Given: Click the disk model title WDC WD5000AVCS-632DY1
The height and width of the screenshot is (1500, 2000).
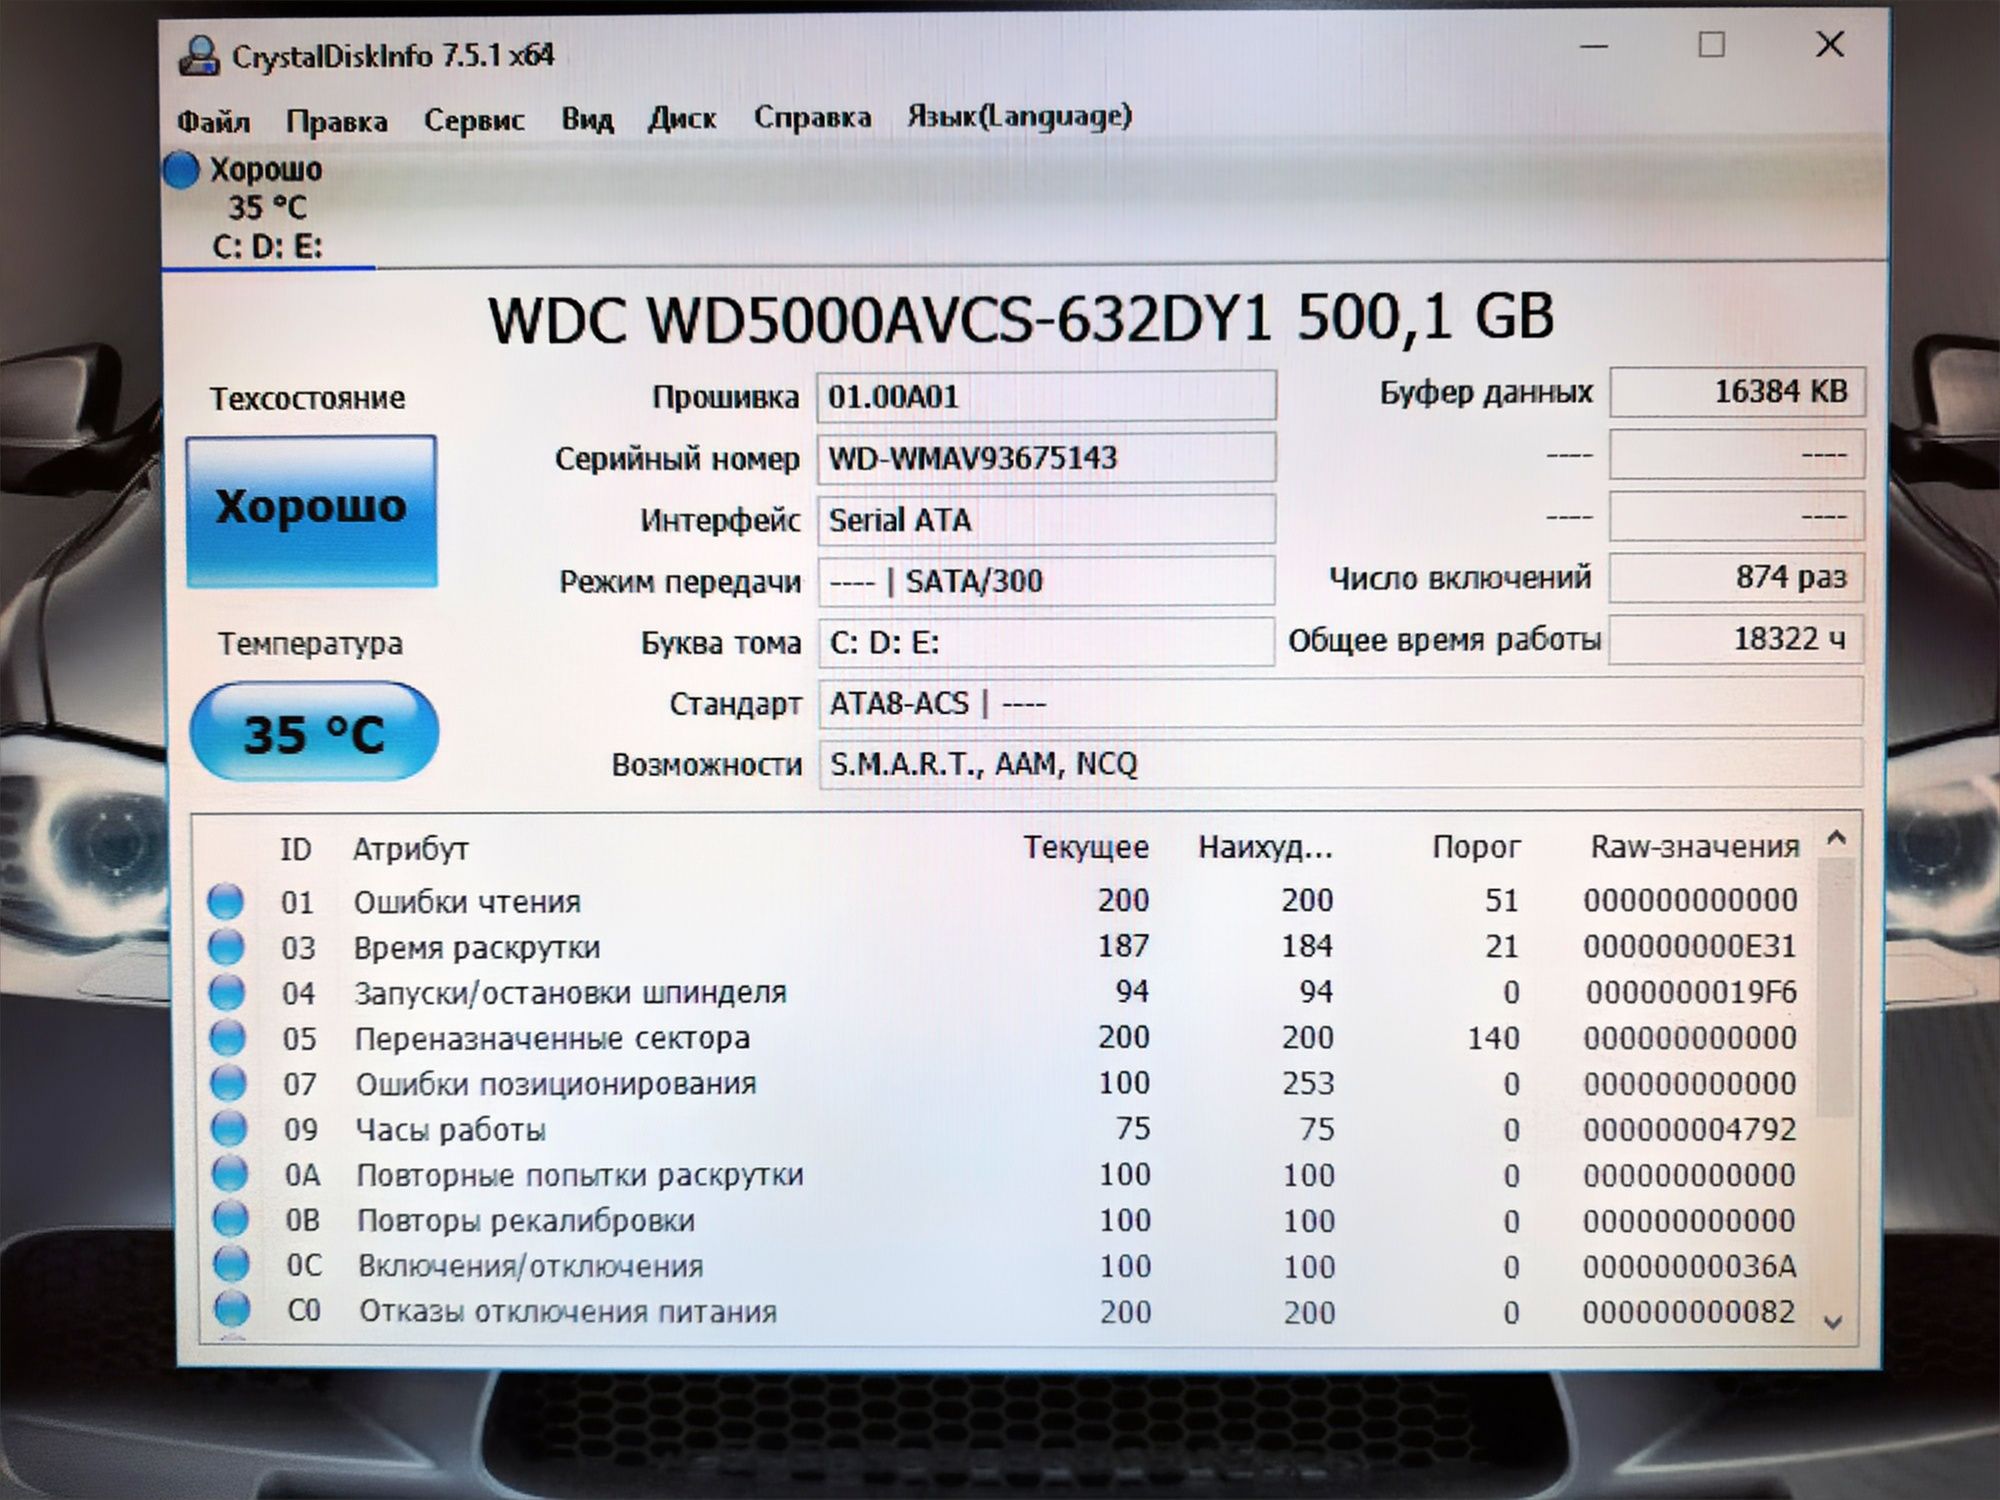Looking at the screenshot, I should coord(880,320).
